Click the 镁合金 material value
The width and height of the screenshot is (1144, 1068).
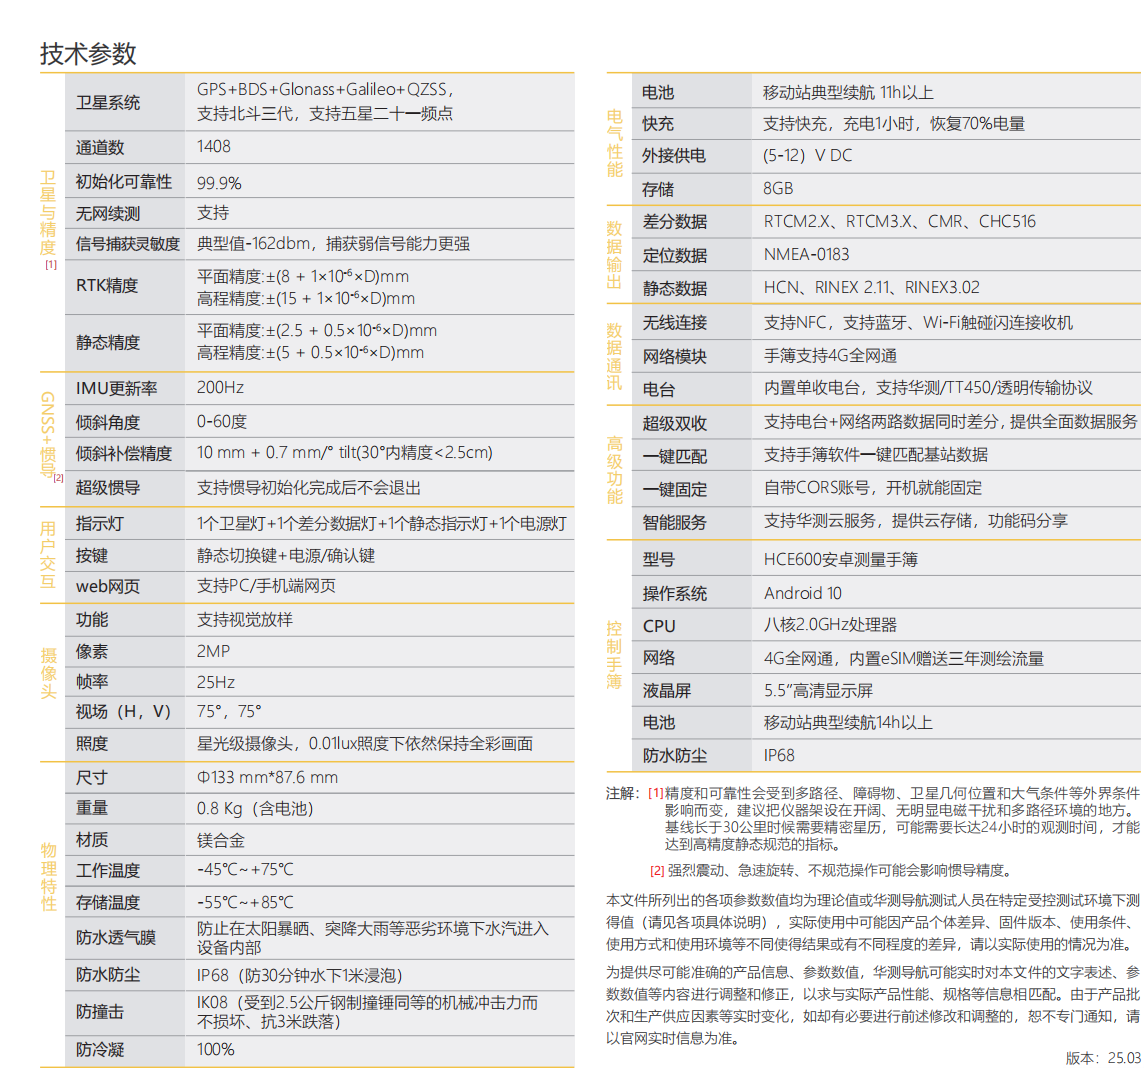(221, 840)
